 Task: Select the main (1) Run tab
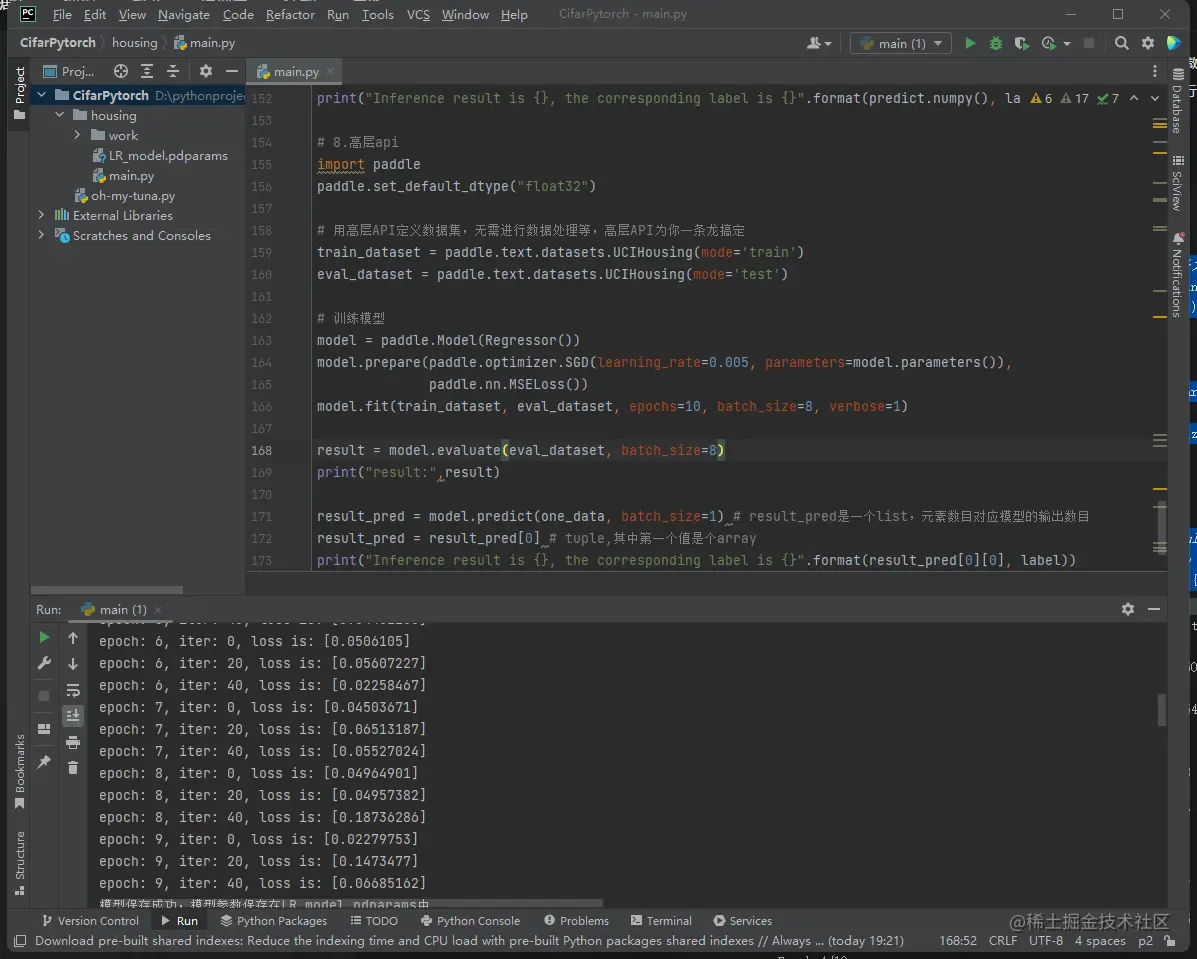click(x=121, y=609)
